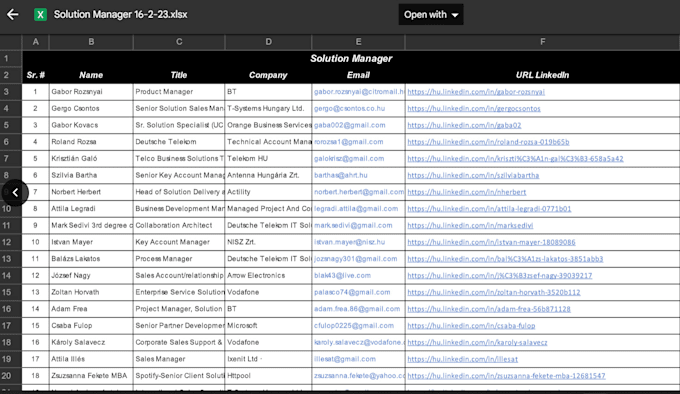
Task: Open marksedivi LinkedIn URL
Action: coord(470,226)
